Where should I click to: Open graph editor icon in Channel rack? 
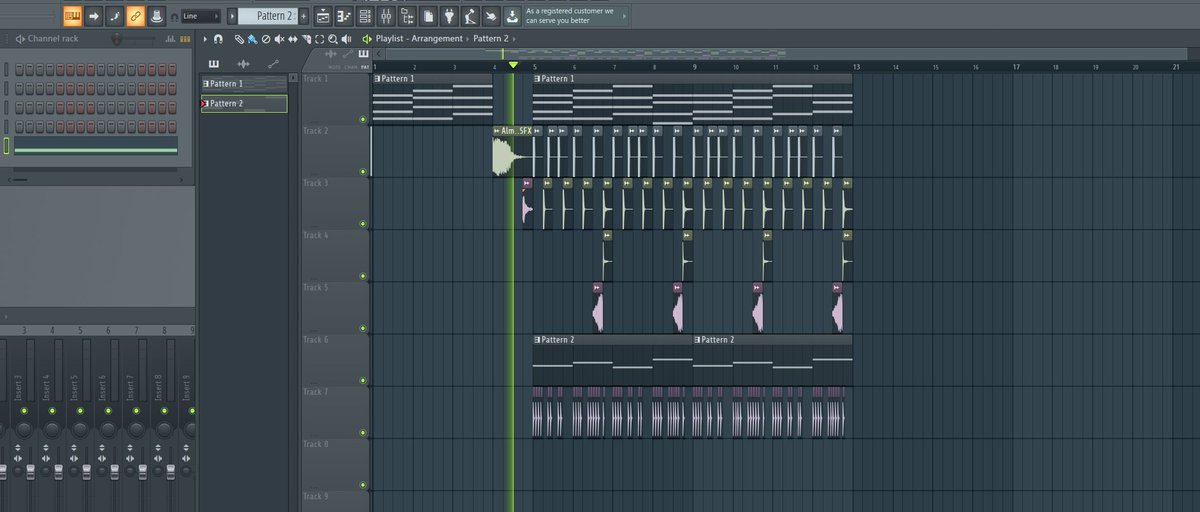[x=170, y=39]
